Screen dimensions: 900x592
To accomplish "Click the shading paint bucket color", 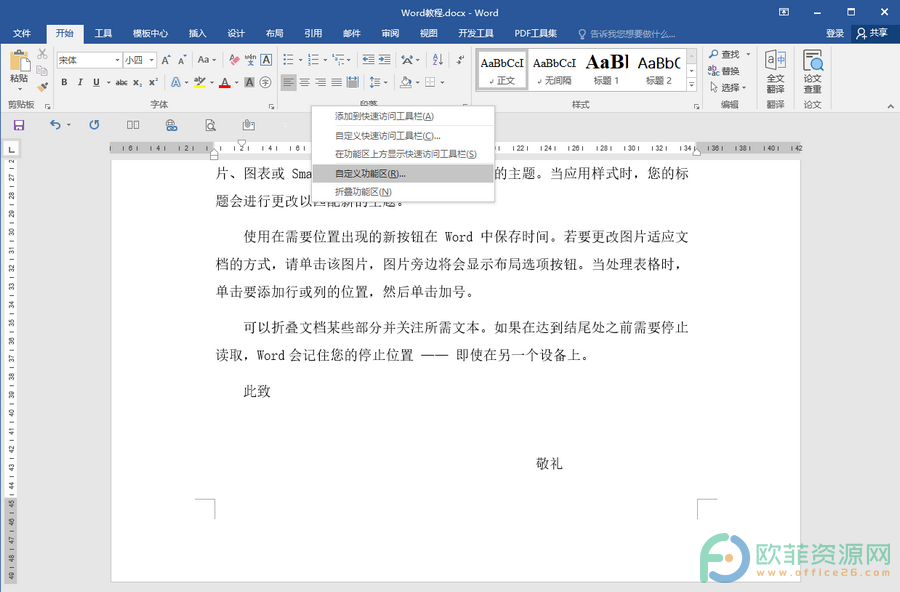I will point(406,83).
